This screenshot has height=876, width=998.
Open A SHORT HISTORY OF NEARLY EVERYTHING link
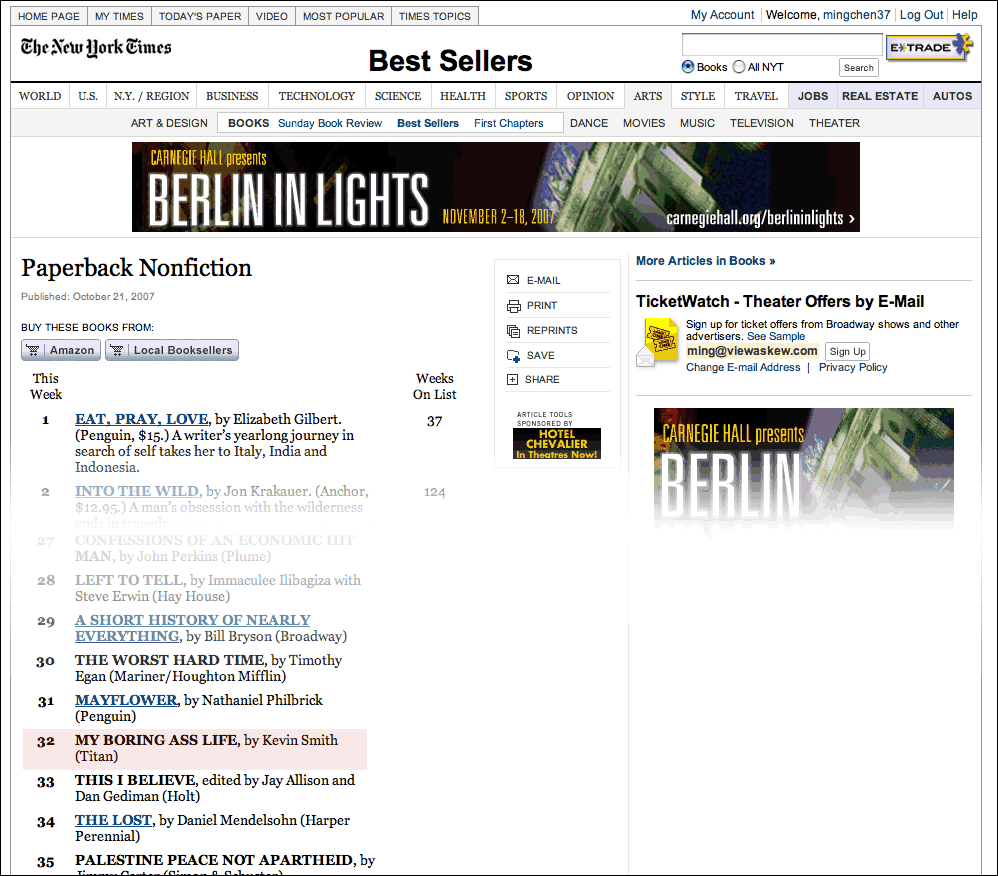coord(193,628)
